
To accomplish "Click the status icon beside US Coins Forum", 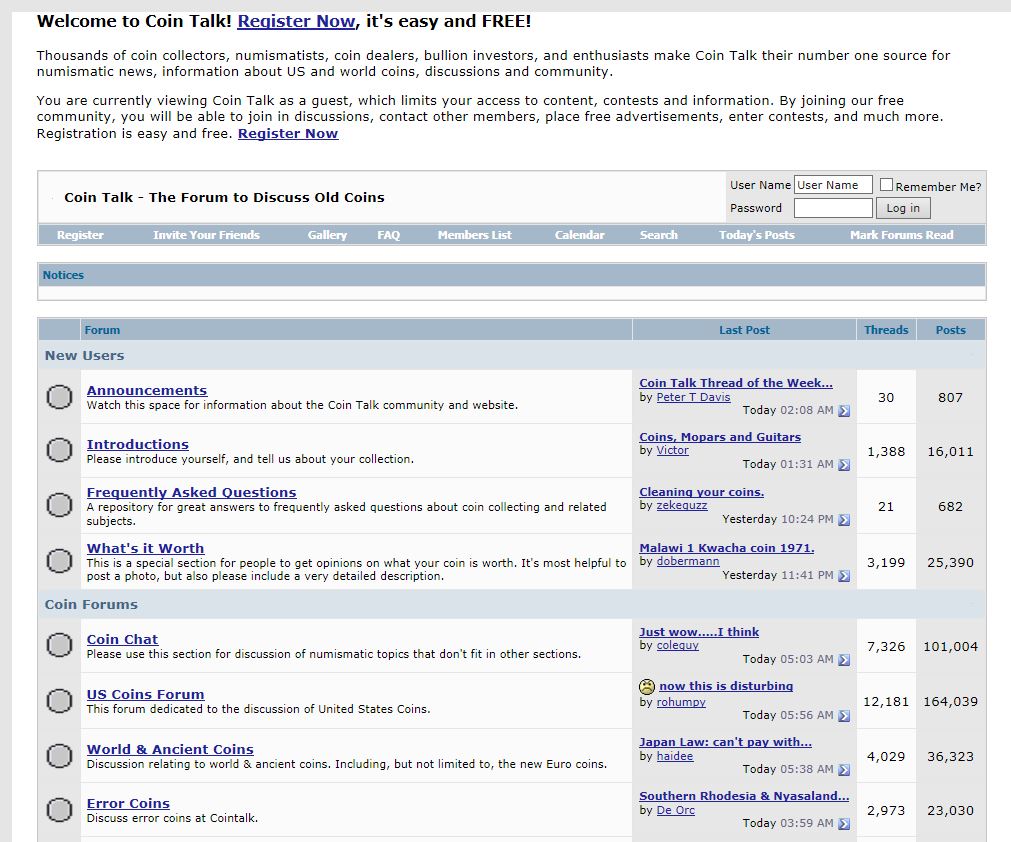I will coord(59,701).
